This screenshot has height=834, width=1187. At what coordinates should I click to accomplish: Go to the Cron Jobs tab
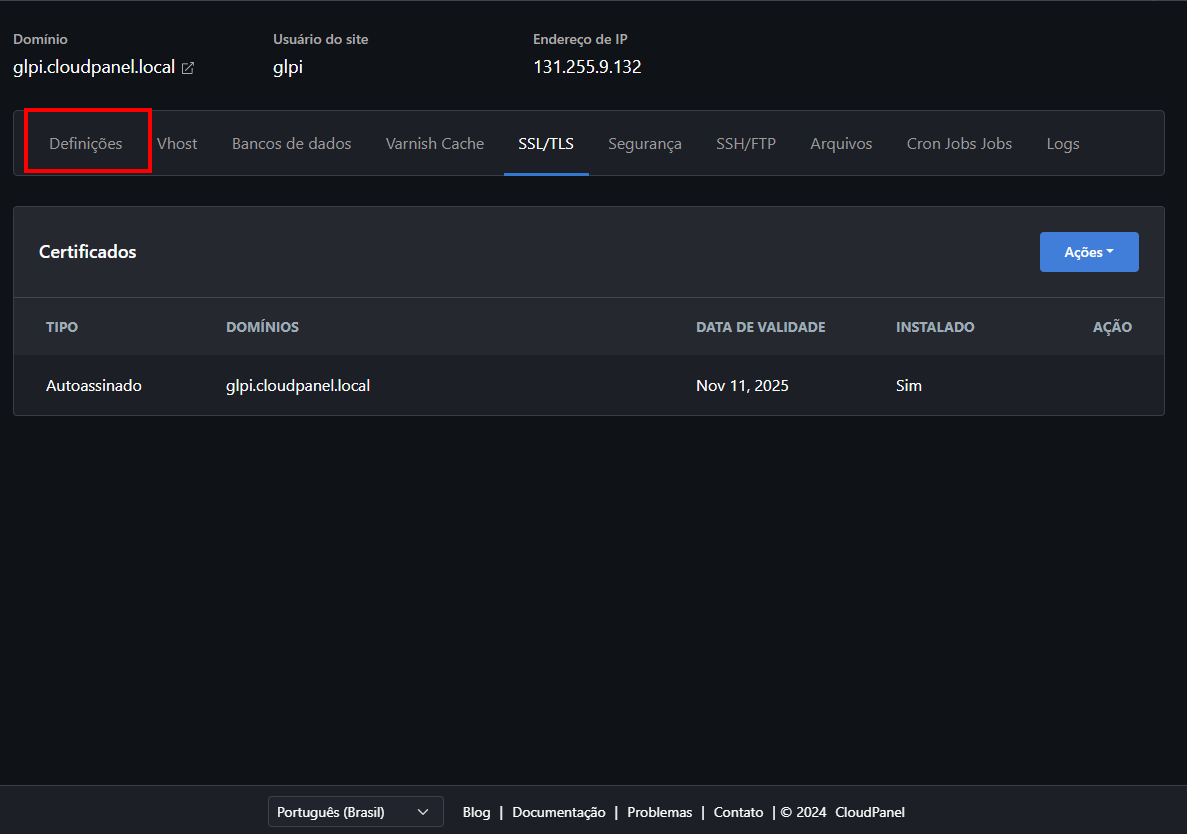(x=959, y=143)
